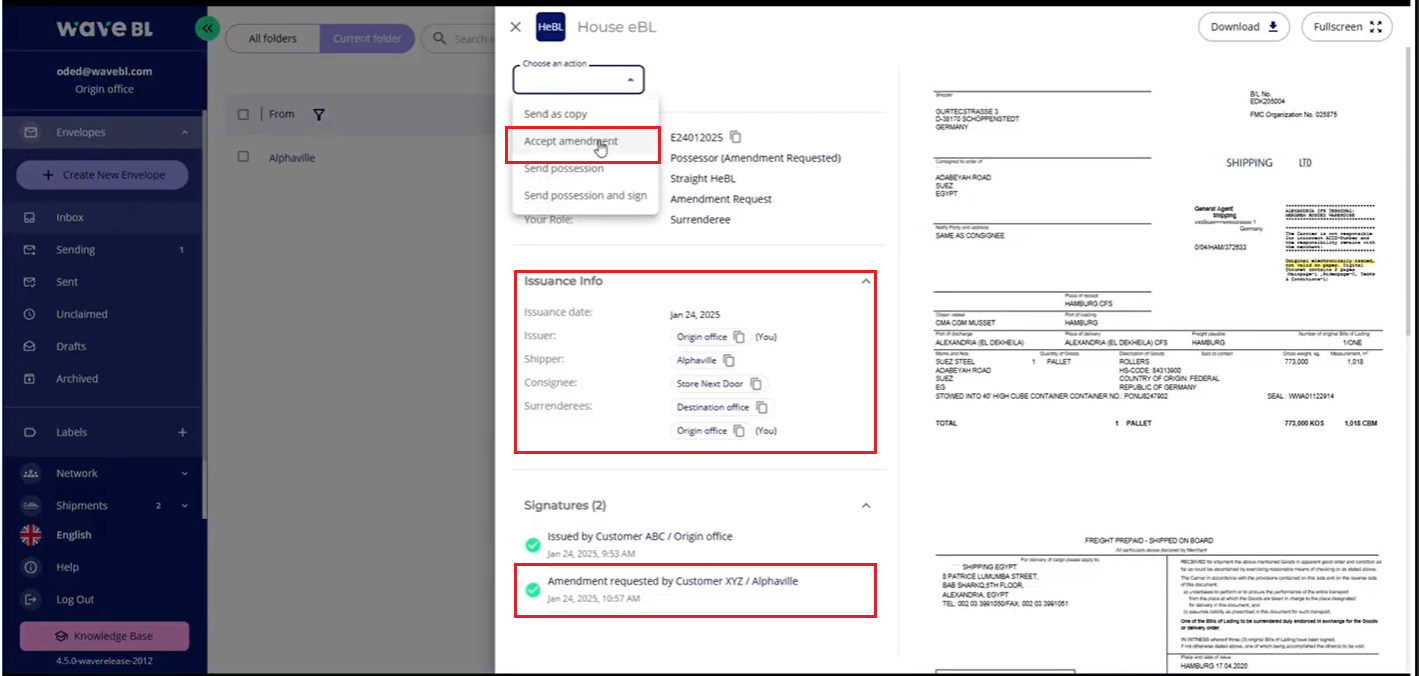This screenshot has width=1419, height=676.
Task: Click the Drafts folder icon
Action: (30, 346)
